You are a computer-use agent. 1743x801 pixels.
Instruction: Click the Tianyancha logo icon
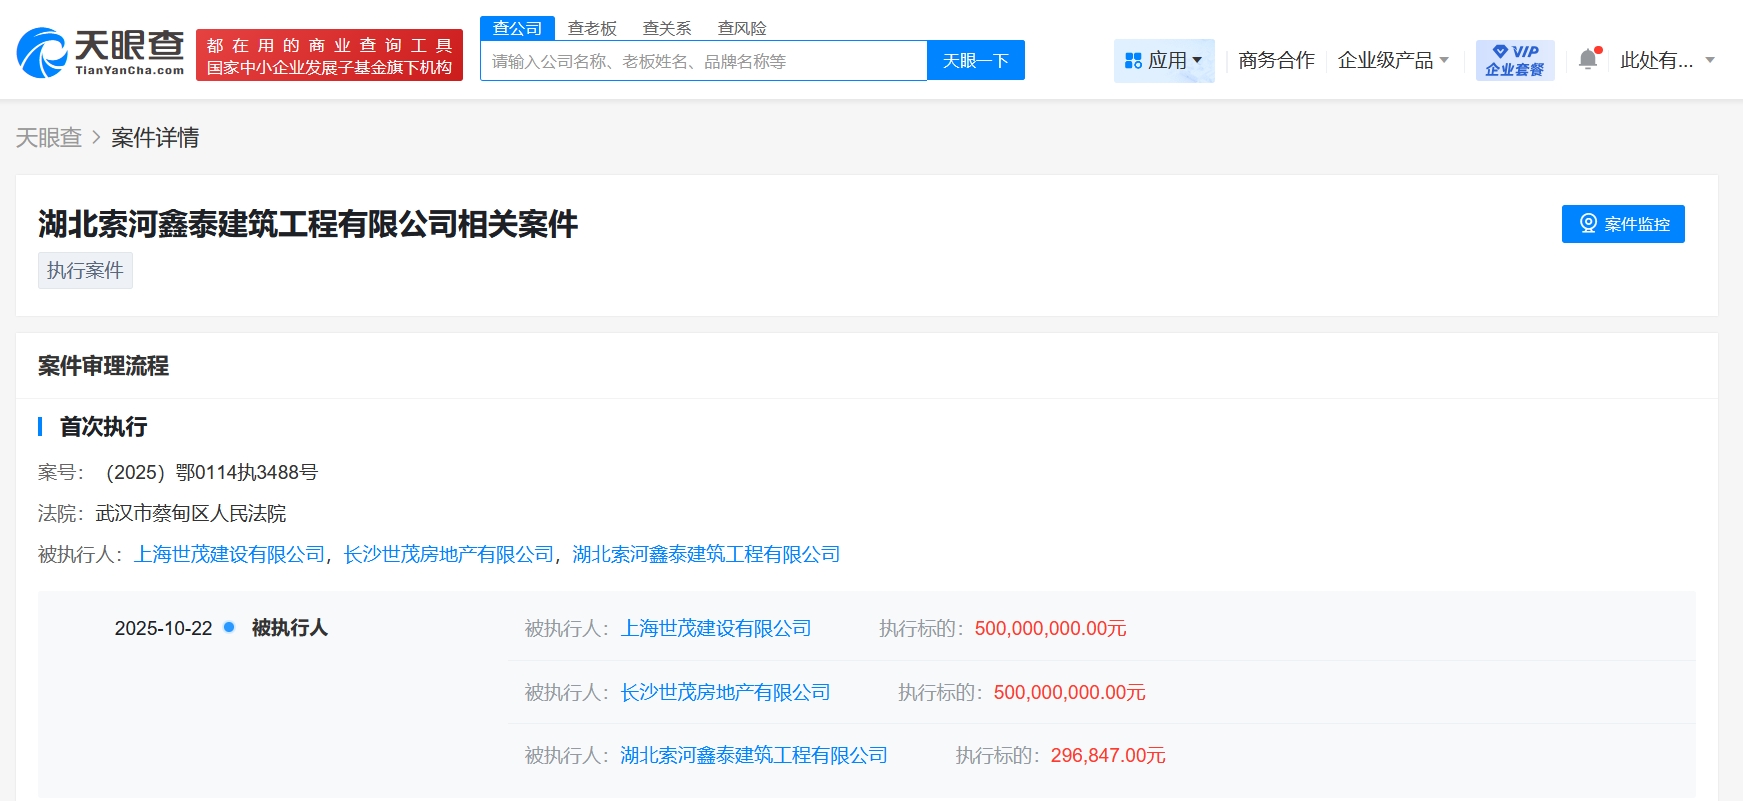point(42,54)
